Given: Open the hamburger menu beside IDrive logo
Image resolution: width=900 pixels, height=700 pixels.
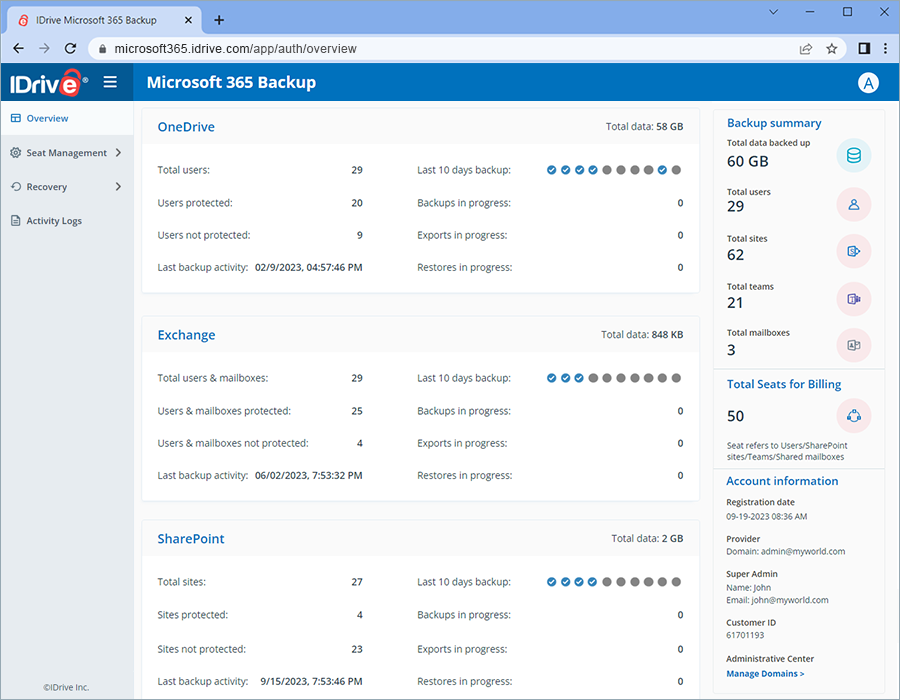Looking at the screenshot, I should point(110,82).
